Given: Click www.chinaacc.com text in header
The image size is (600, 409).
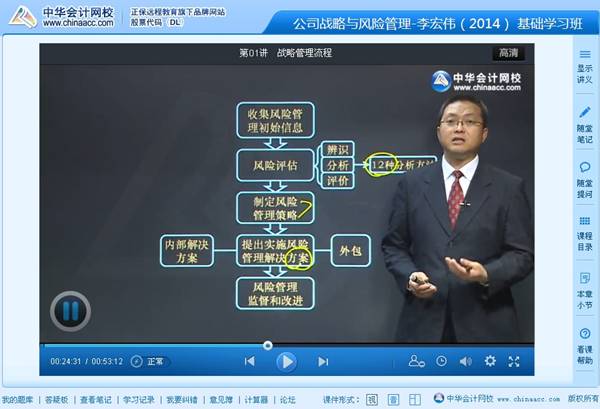Looking at the screenshot, I should click(x=78, y=23).
